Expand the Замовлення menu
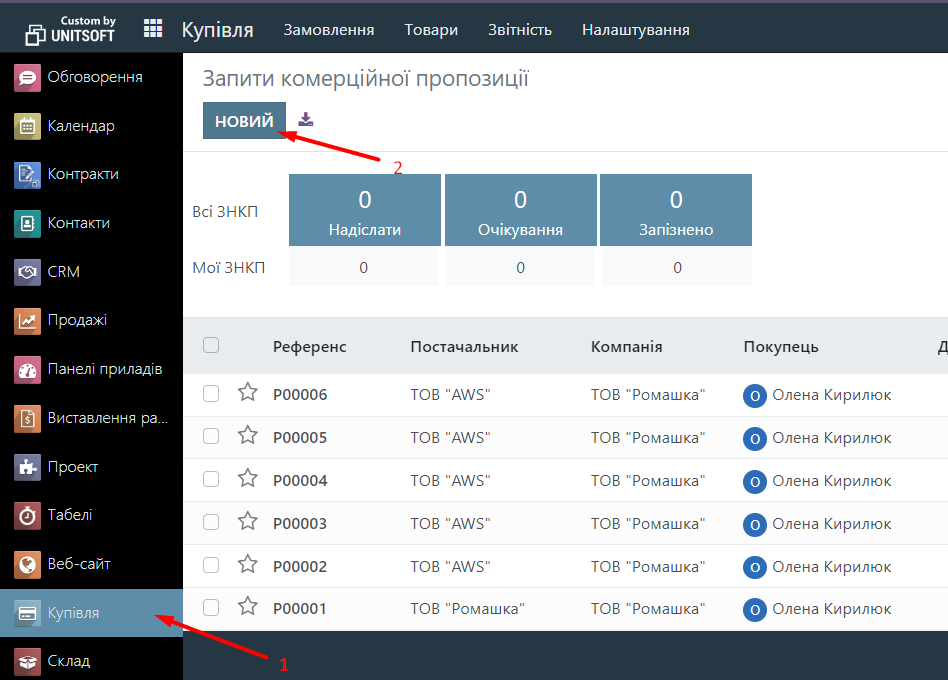 pos(329,30)
